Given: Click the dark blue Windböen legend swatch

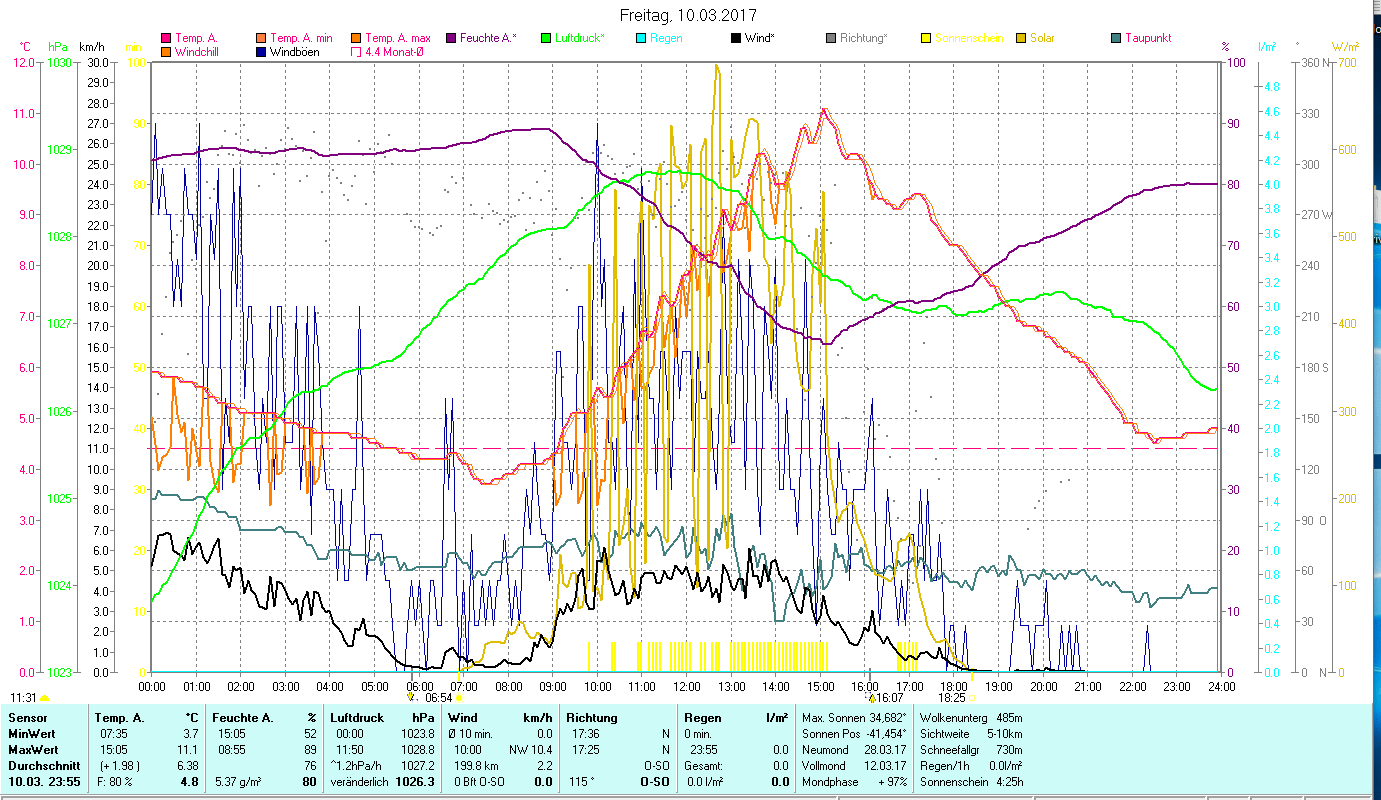Looking at the screenshot, I should pyautogui.click(x=261, y=51).
